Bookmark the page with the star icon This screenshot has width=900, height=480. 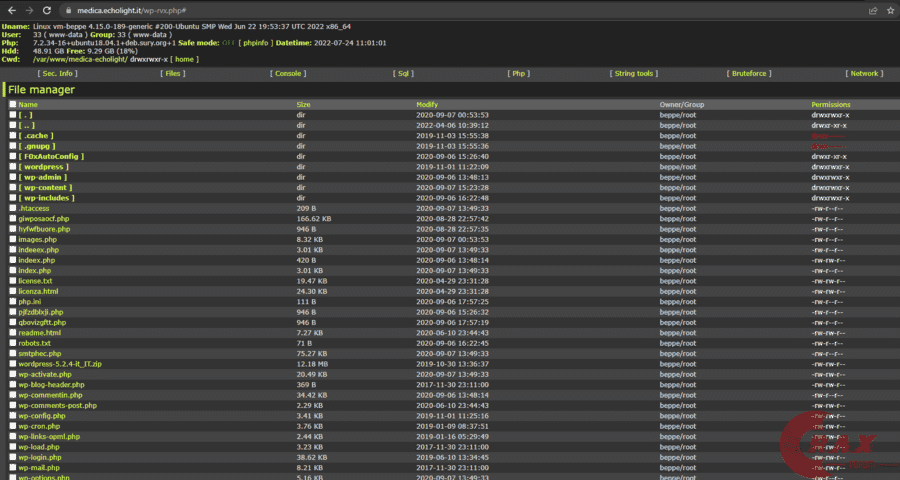891,10
